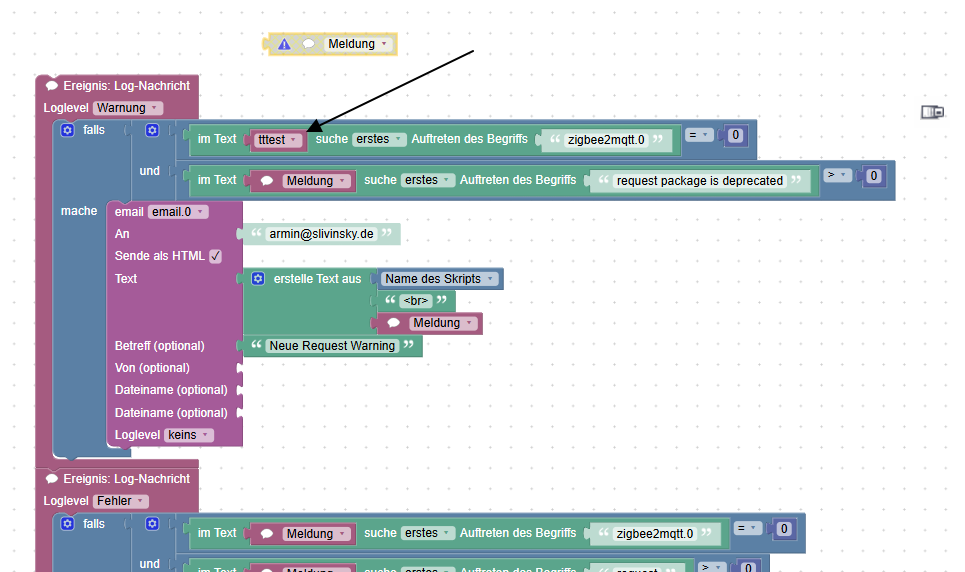Open the Loglevel Fehler dropdown

121,501
